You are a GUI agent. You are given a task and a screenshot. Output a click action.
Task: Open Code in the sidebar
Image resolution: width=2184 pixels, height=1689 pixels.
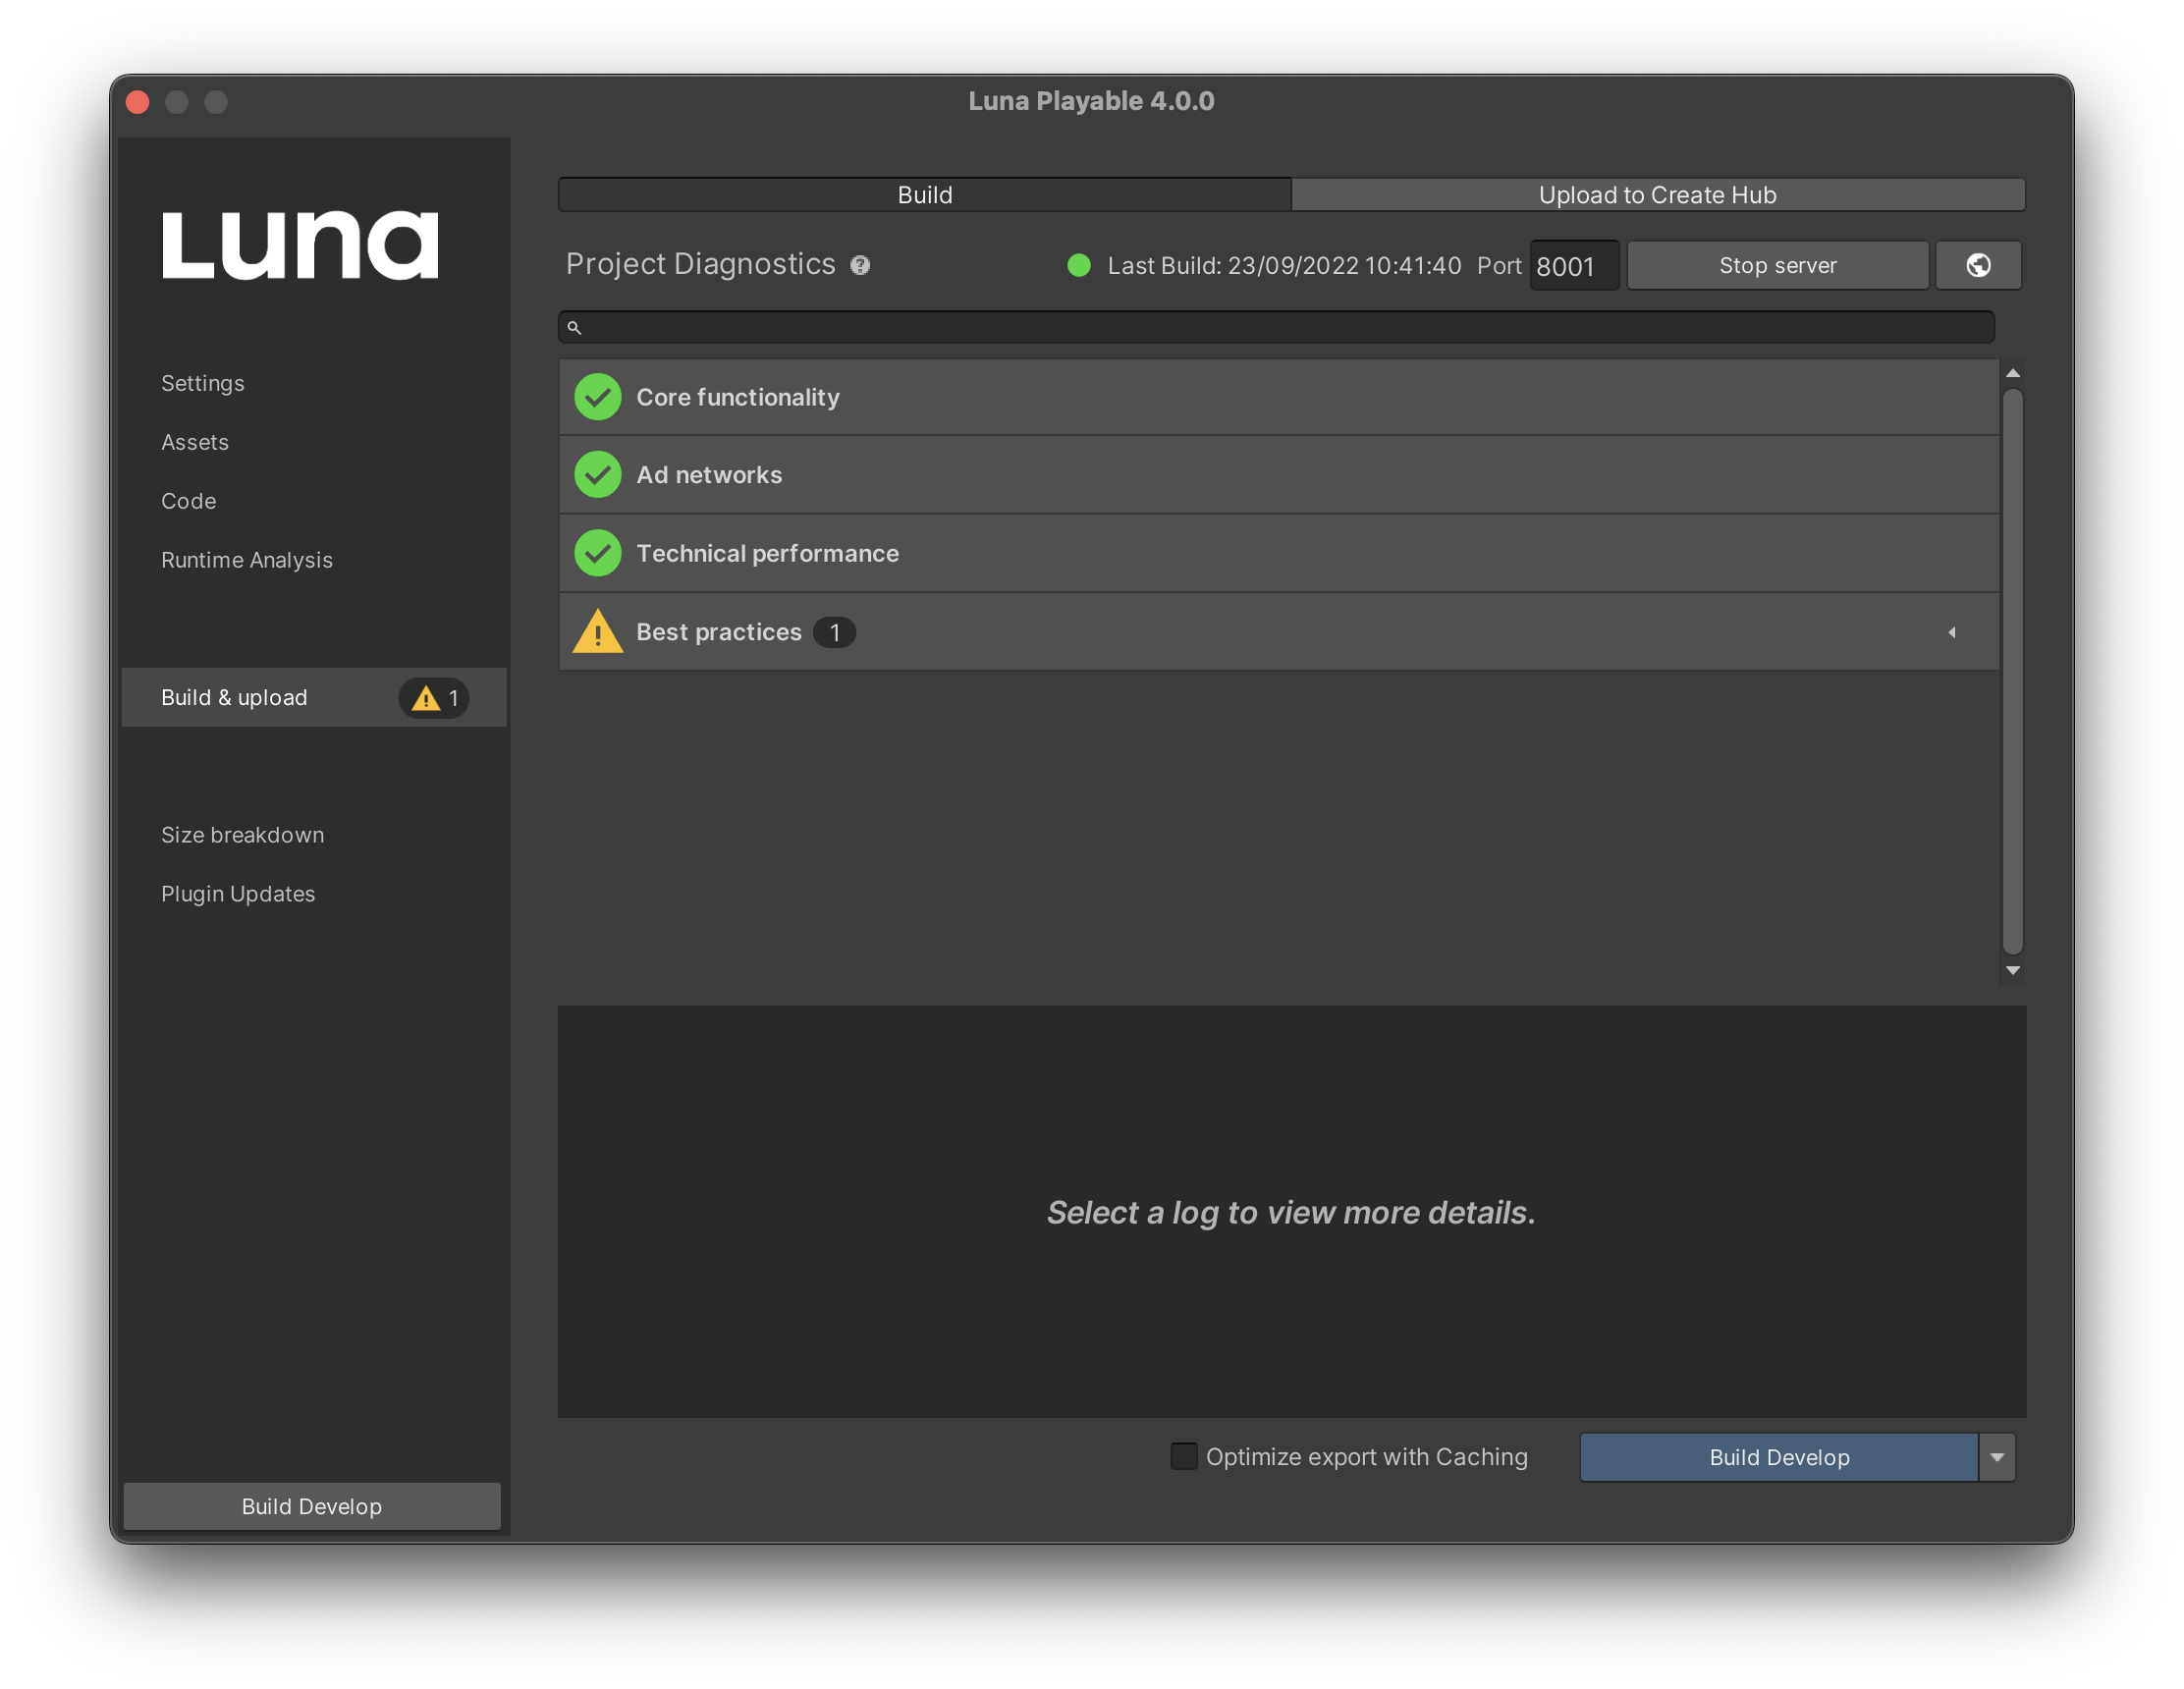[189, 501]
